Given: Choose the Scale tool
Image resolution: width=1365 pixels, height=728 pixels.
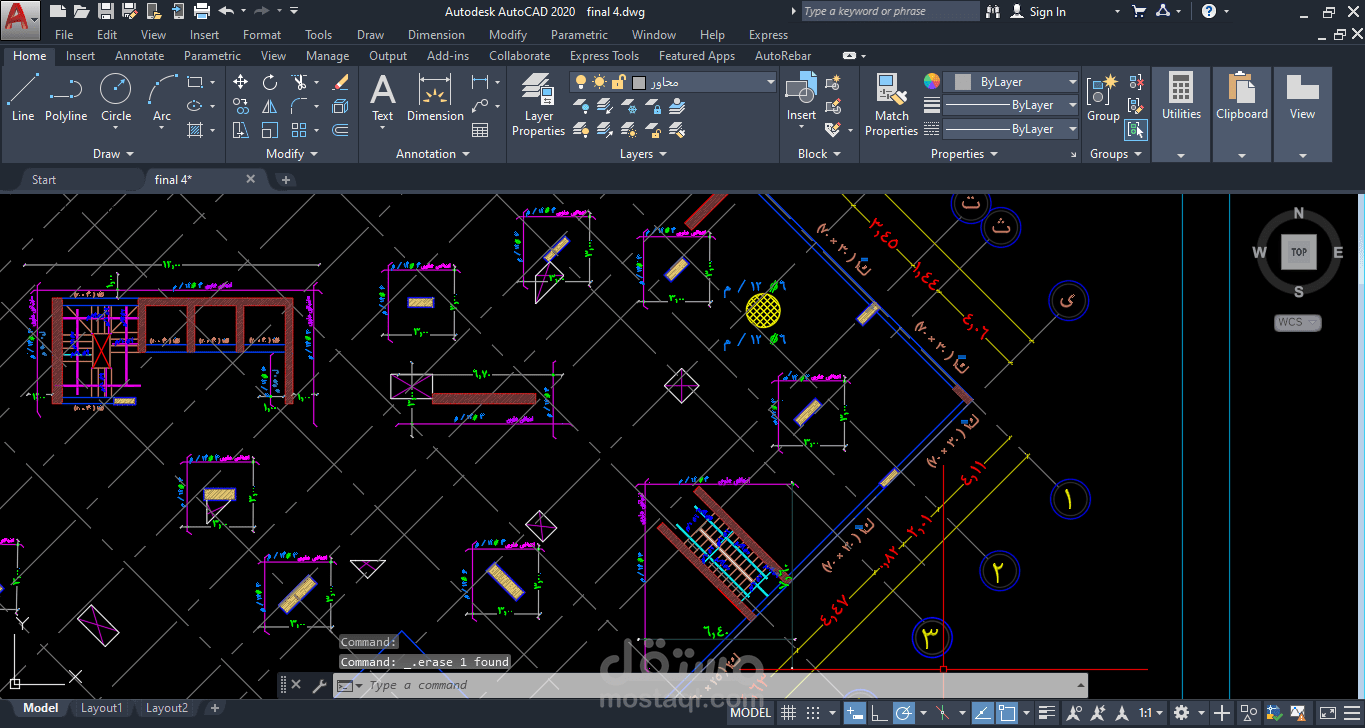Looking at the screenshot, I should pos(270,130).
